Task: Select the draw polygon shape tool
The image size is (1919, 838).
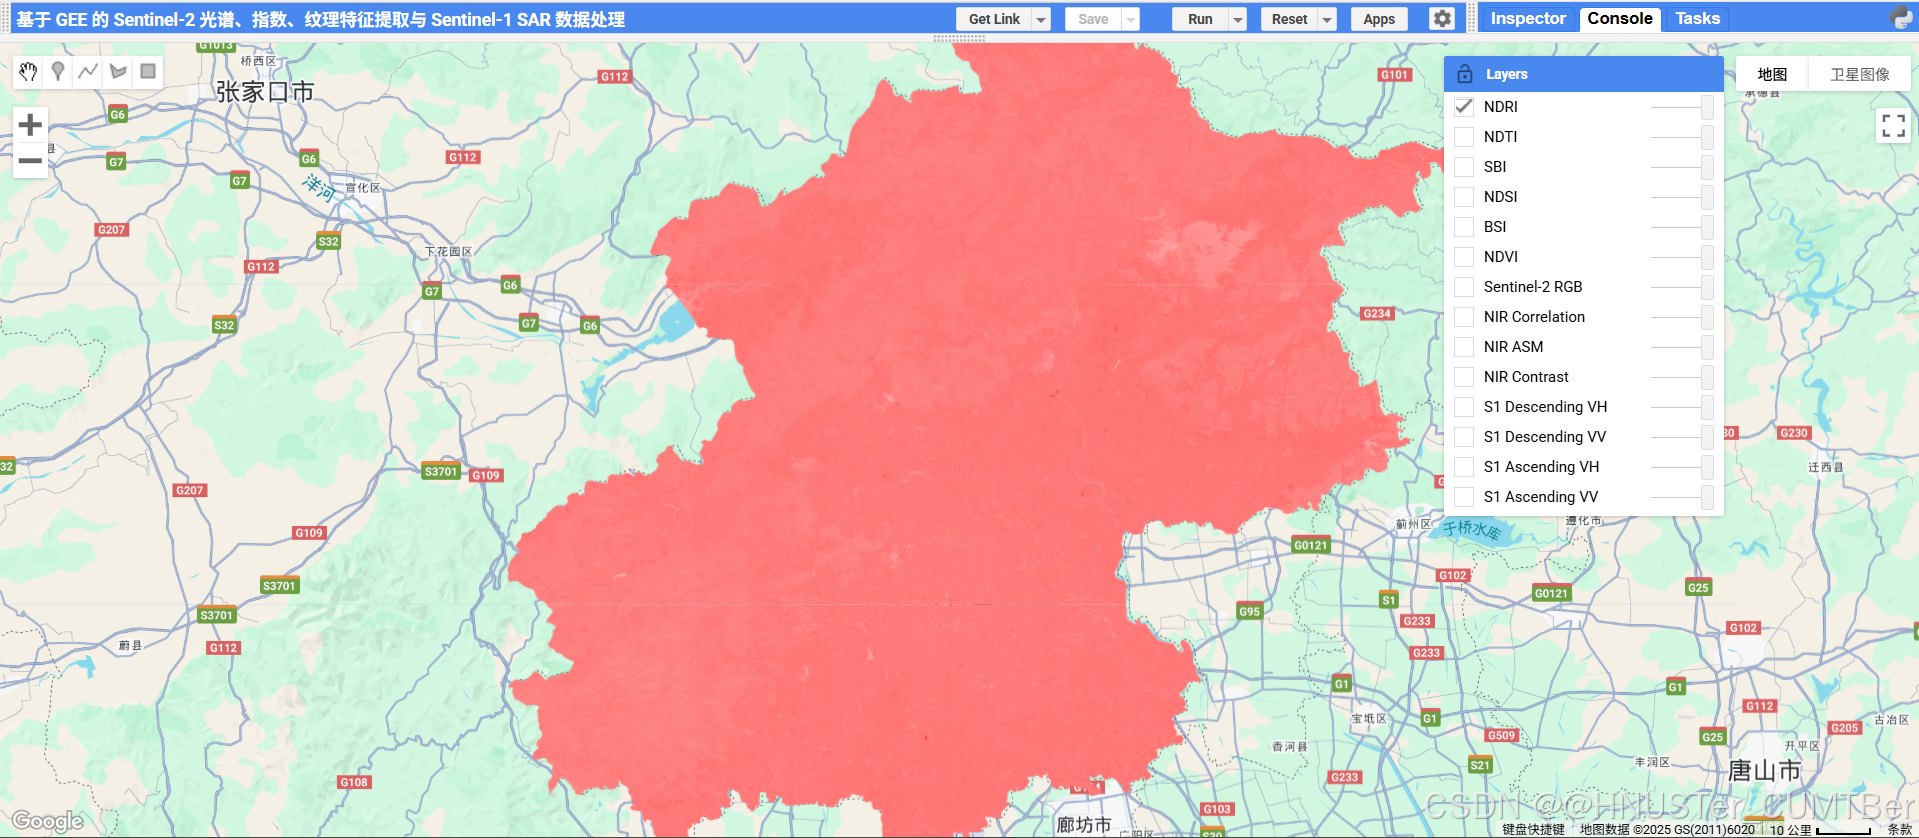Action: [x=118, y=71]
